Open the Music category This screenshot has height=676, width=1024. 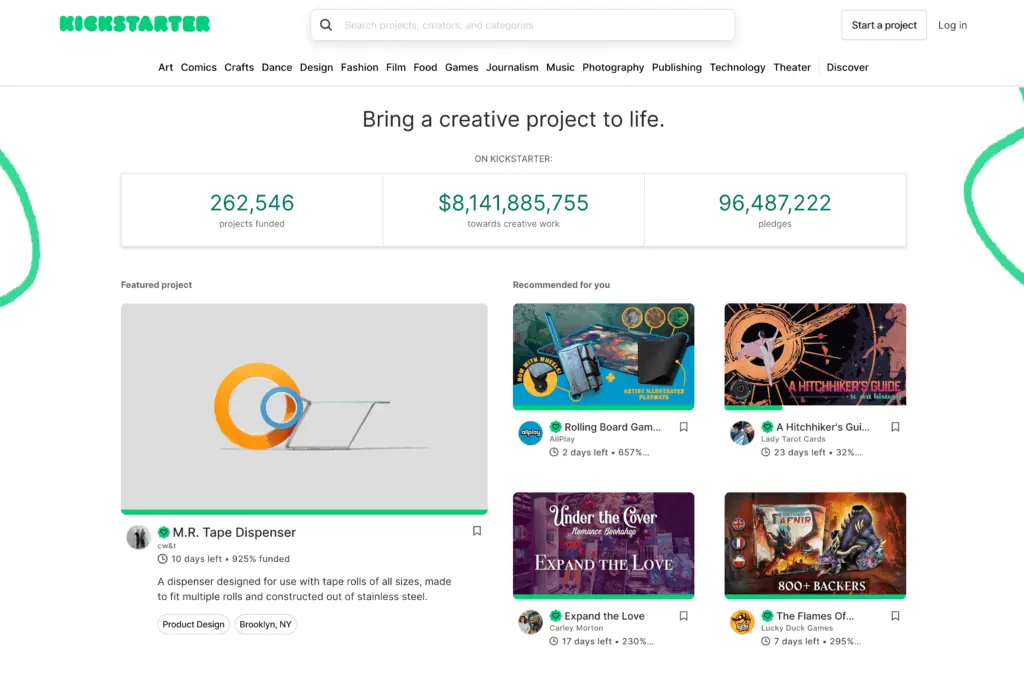560,67
